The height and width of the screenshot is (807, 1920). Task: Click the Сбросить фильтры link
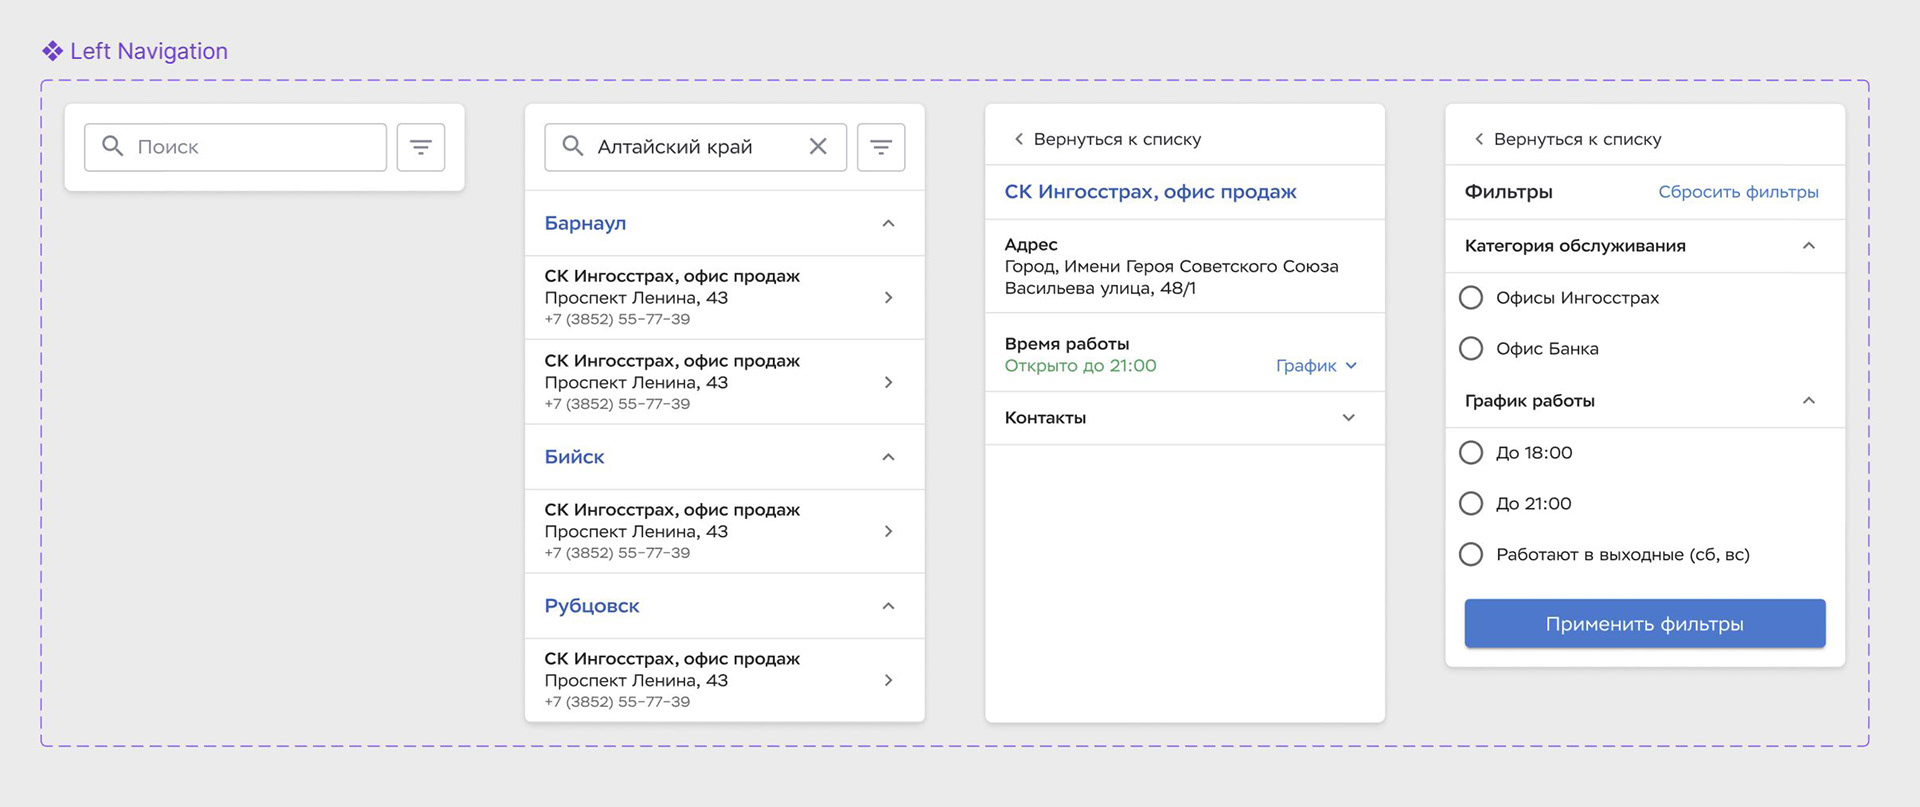click(1738, 192)
